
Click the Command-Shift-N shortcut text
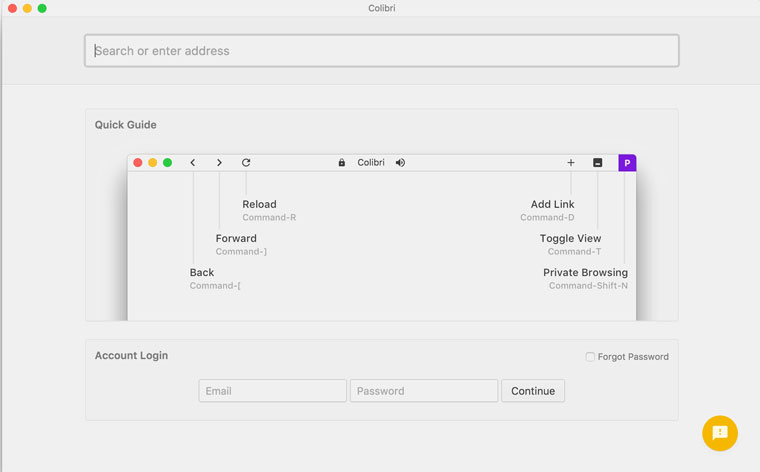(588, 286)
